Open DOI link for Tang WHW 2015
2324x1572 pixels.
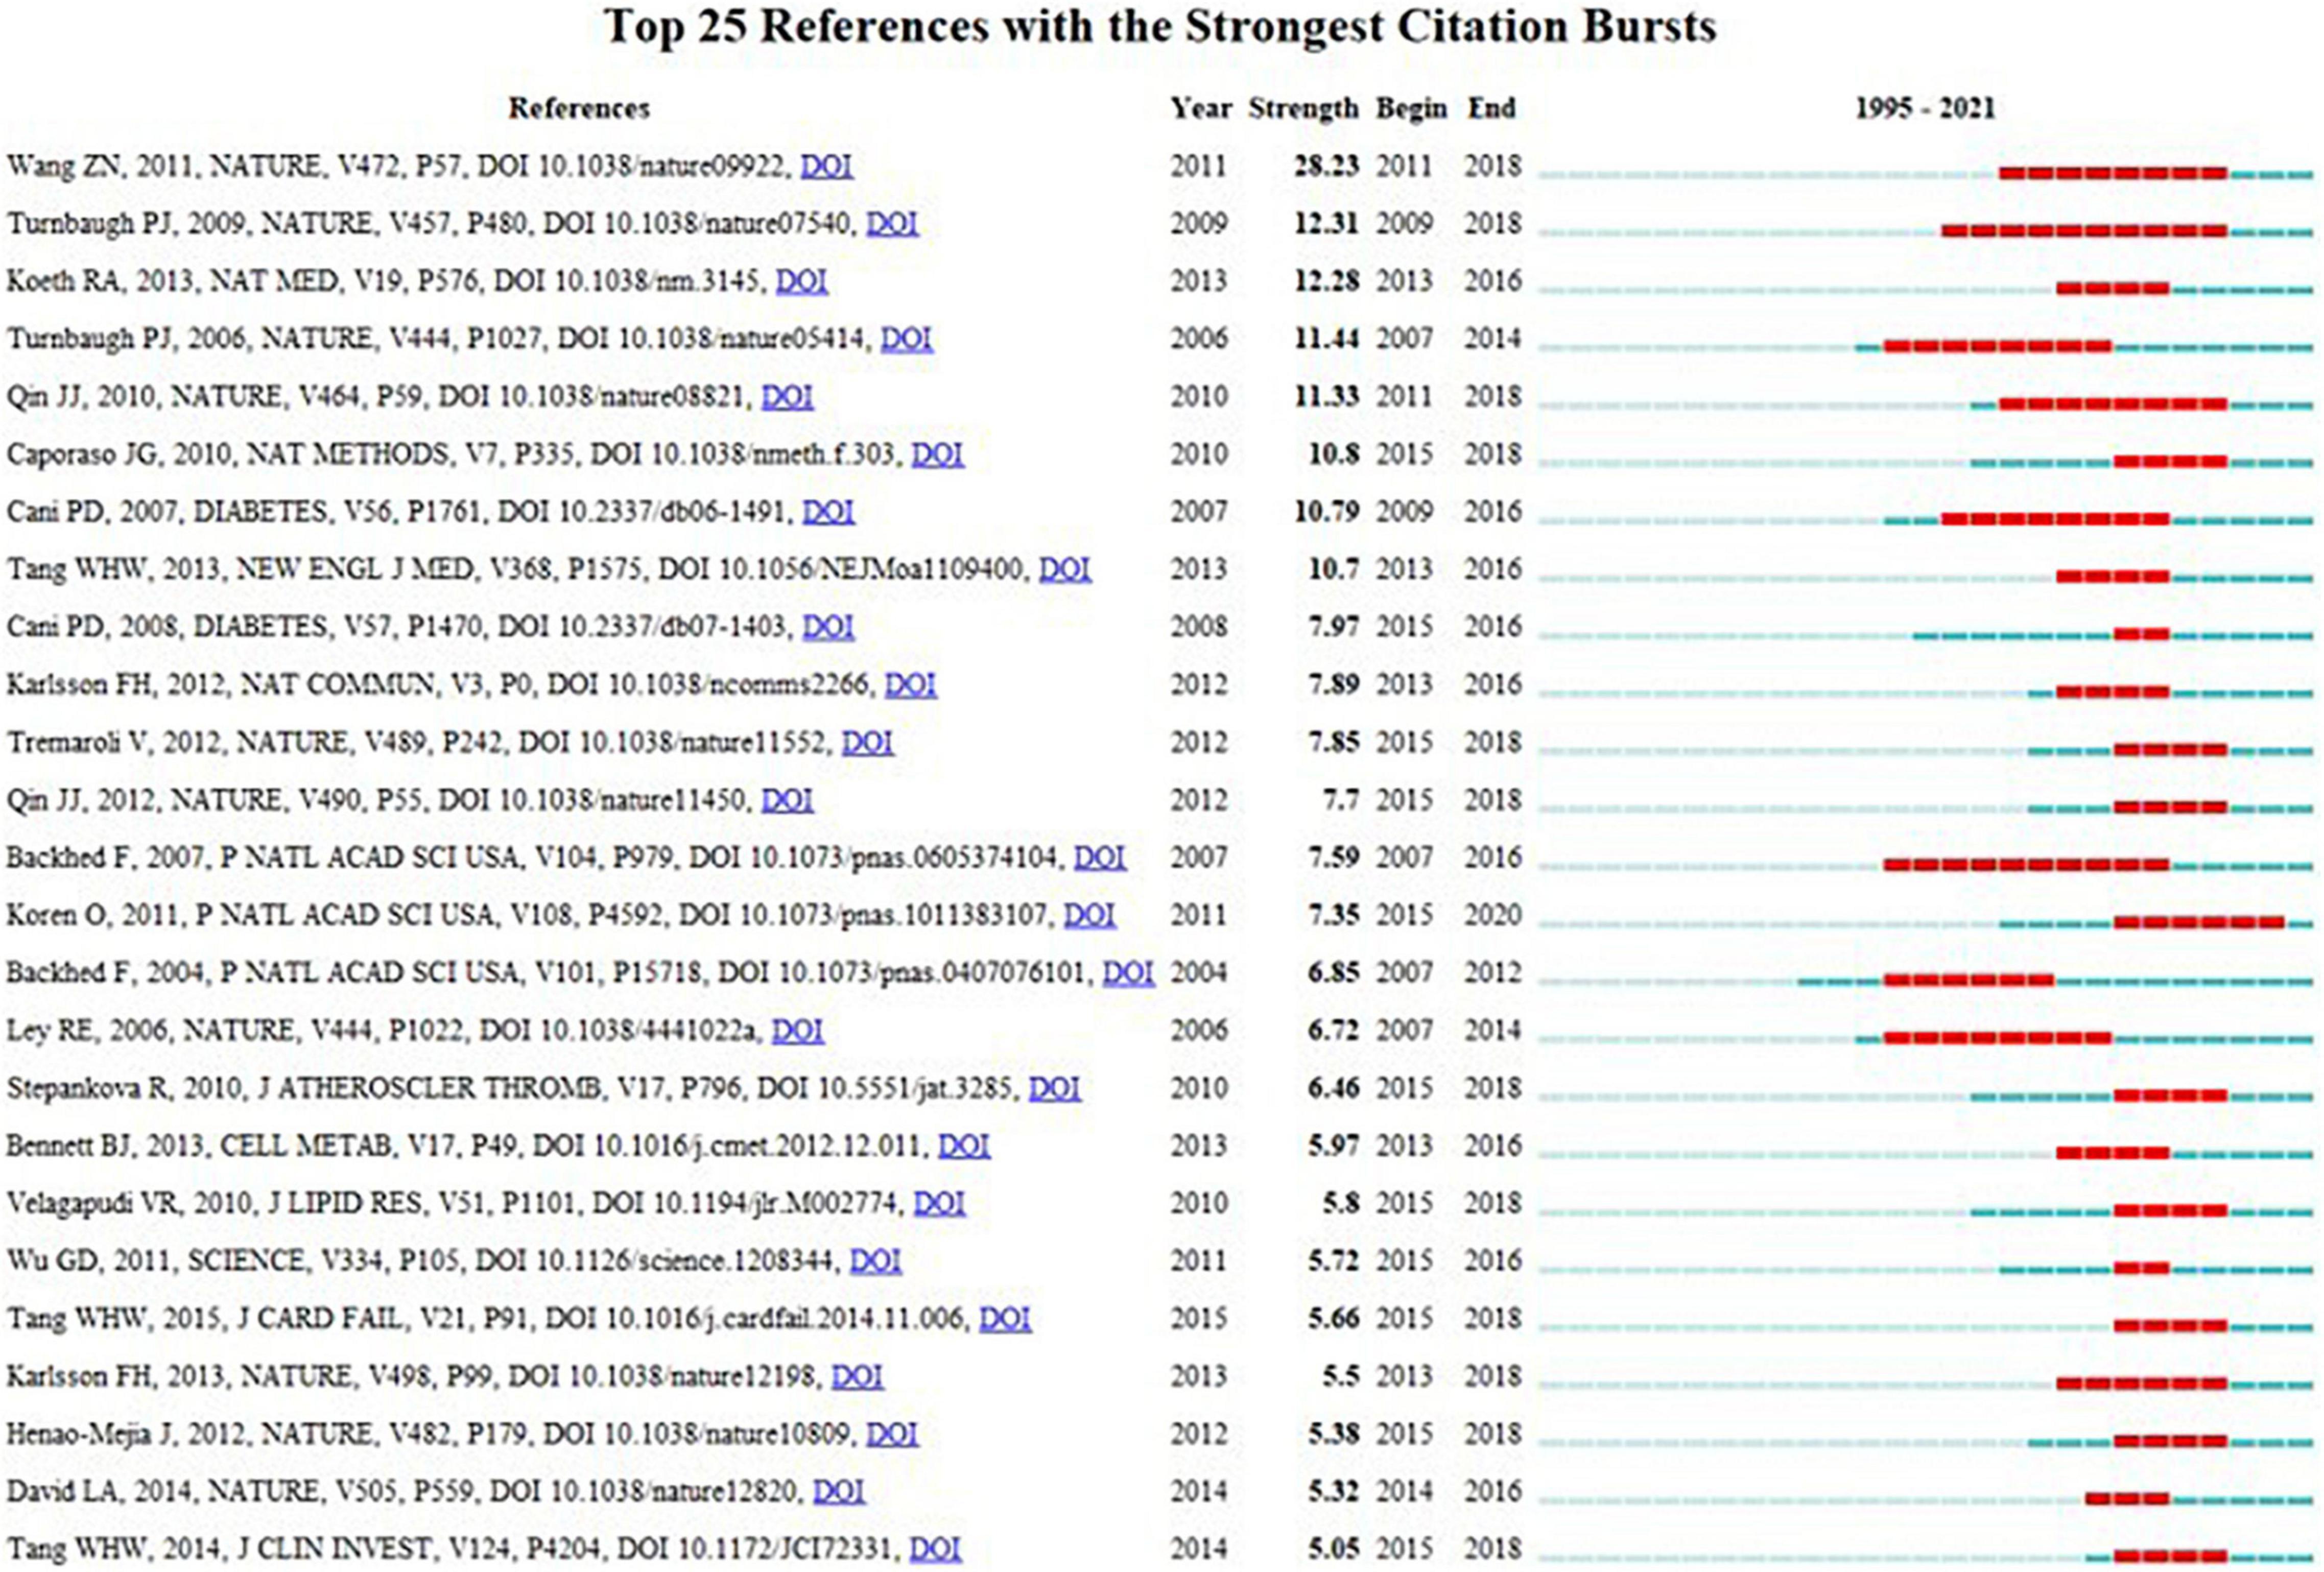coord(1005,1318)
